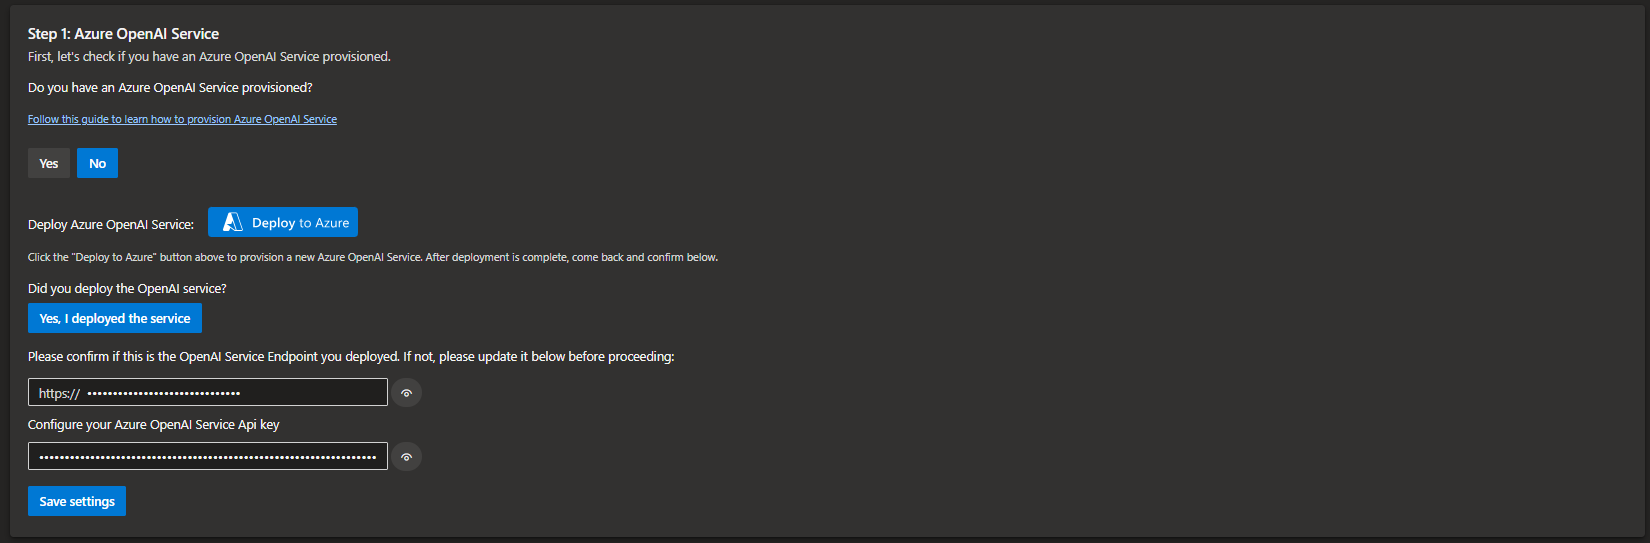
Task: Click the 'First, let's check' intro sentence
Action: coord(209,57)
